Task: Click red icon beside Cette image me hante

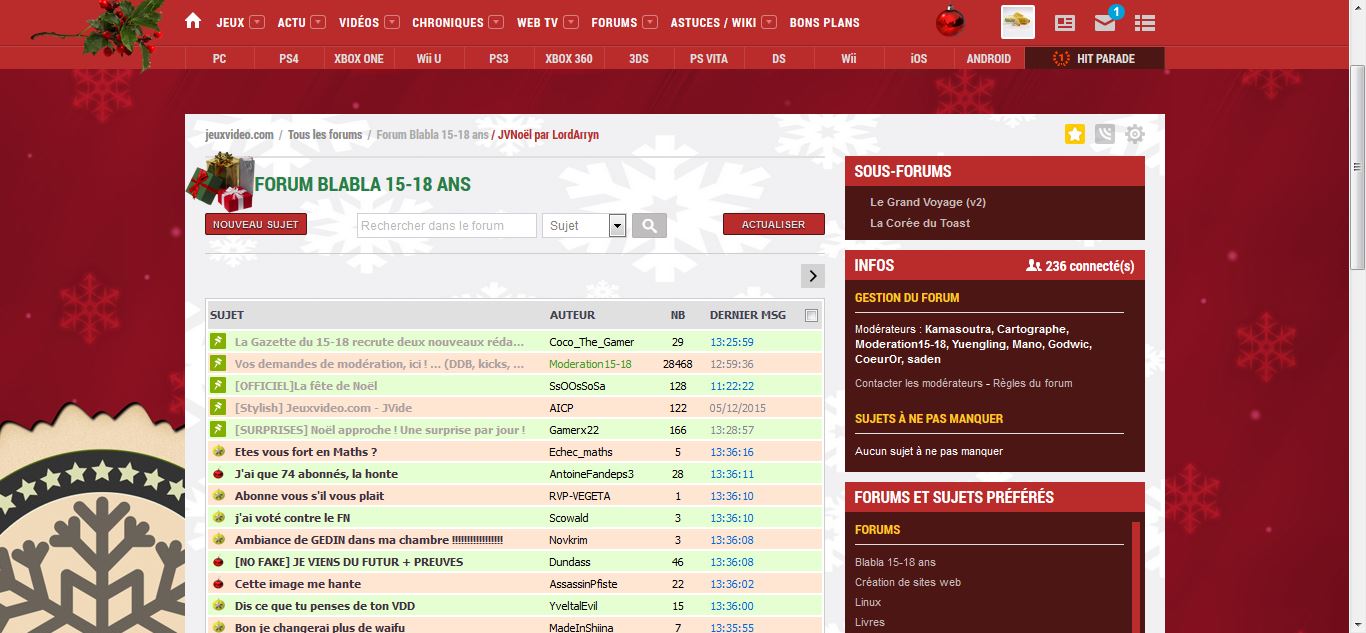Action: coord(218,583)
